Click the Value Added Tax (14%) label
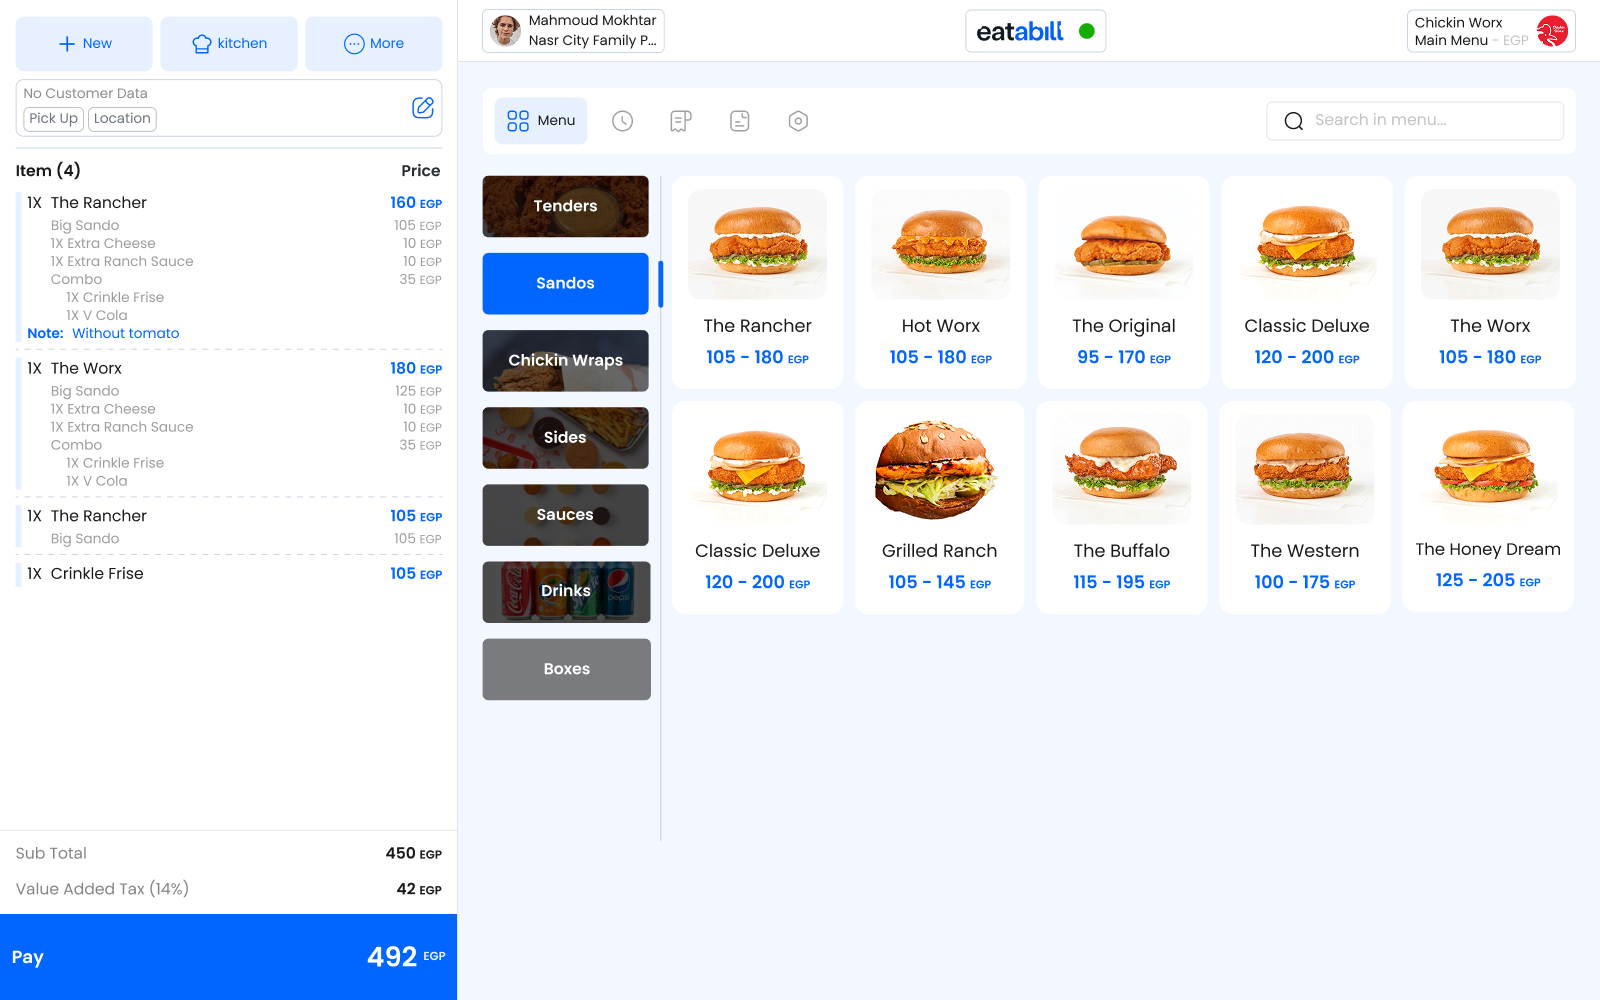The image size is (1600, 1000). tap(102, 889)
